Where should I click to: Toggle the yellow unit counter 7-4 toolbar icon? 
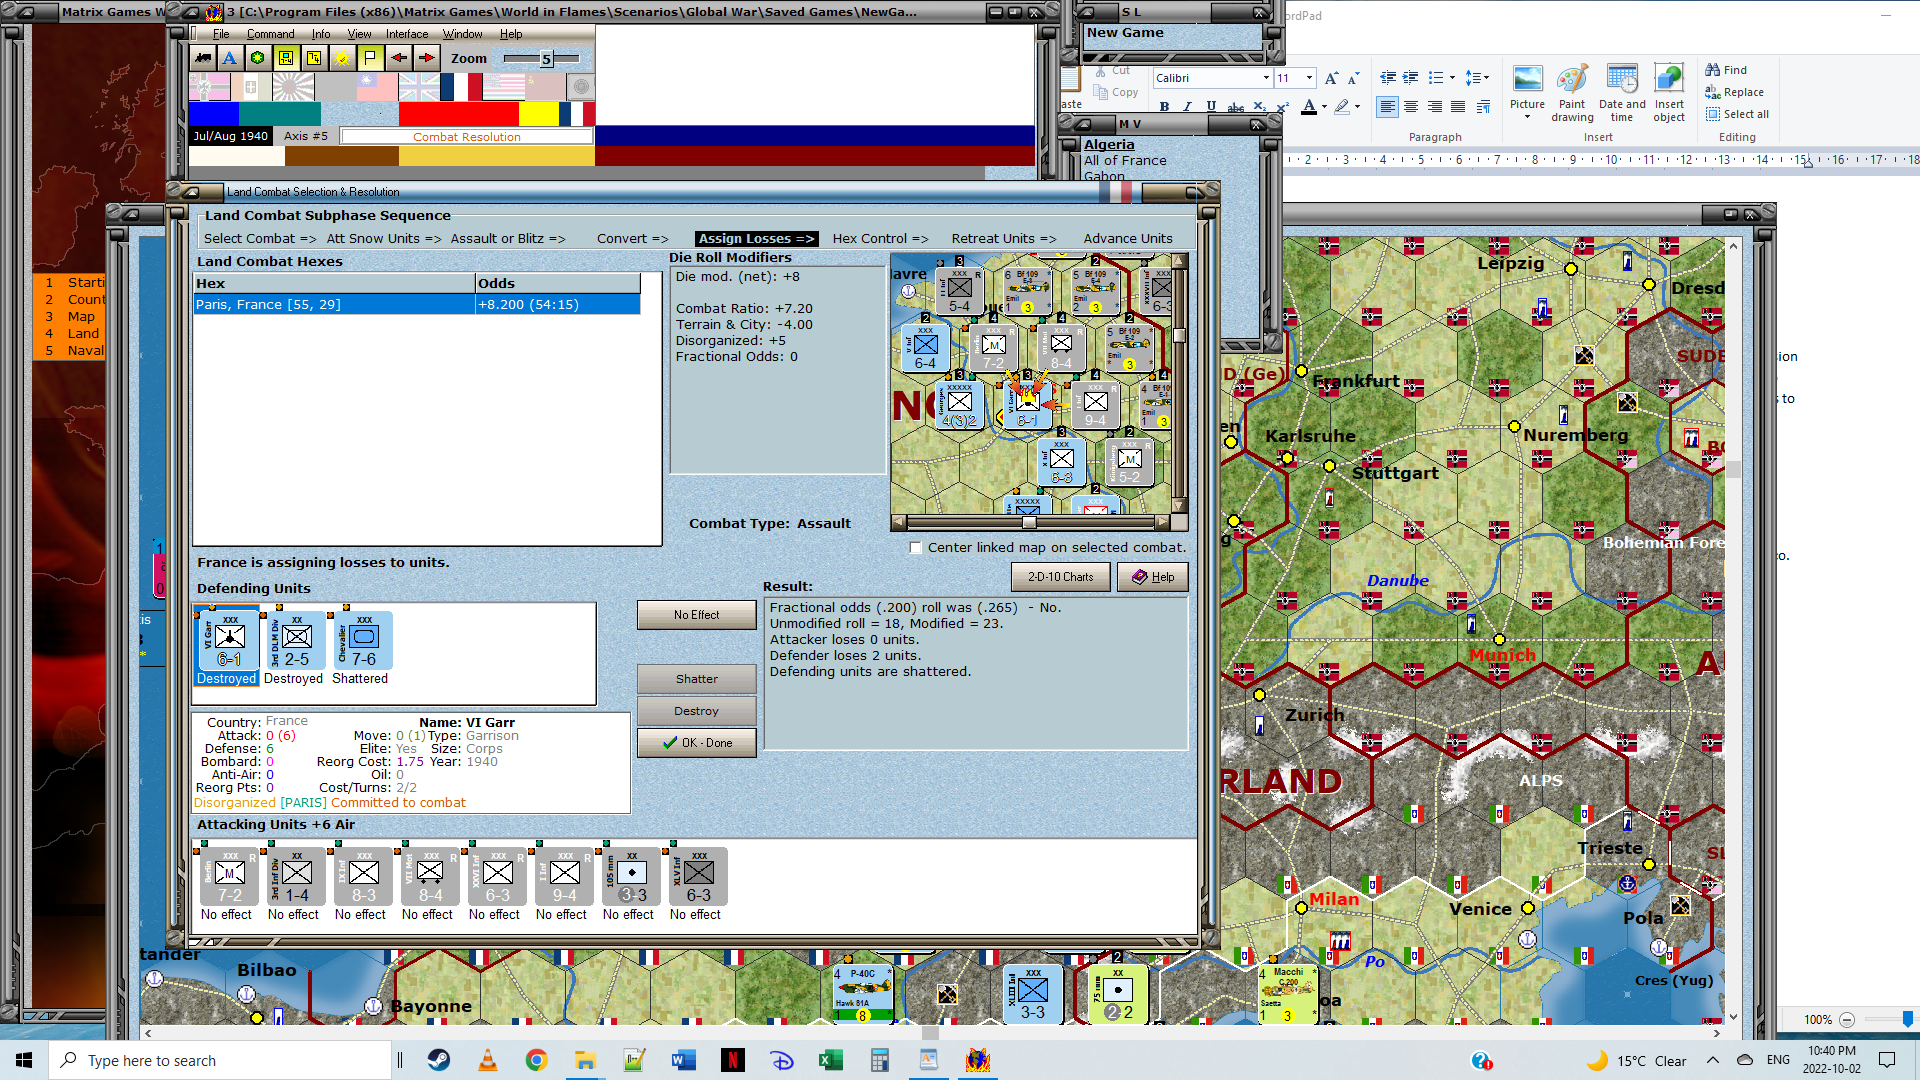point(286,58)
